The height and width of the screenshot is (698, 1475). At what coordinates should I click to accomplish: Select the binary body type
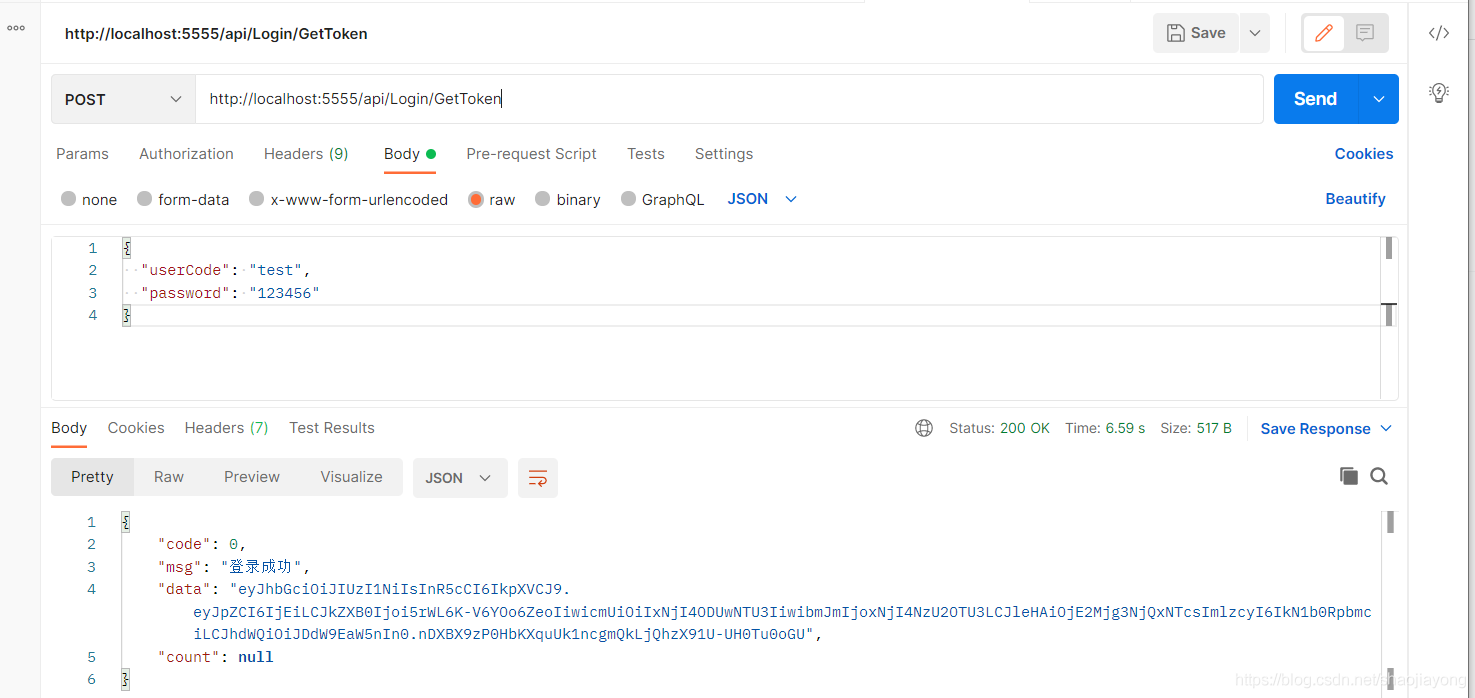tap(567, 199)
